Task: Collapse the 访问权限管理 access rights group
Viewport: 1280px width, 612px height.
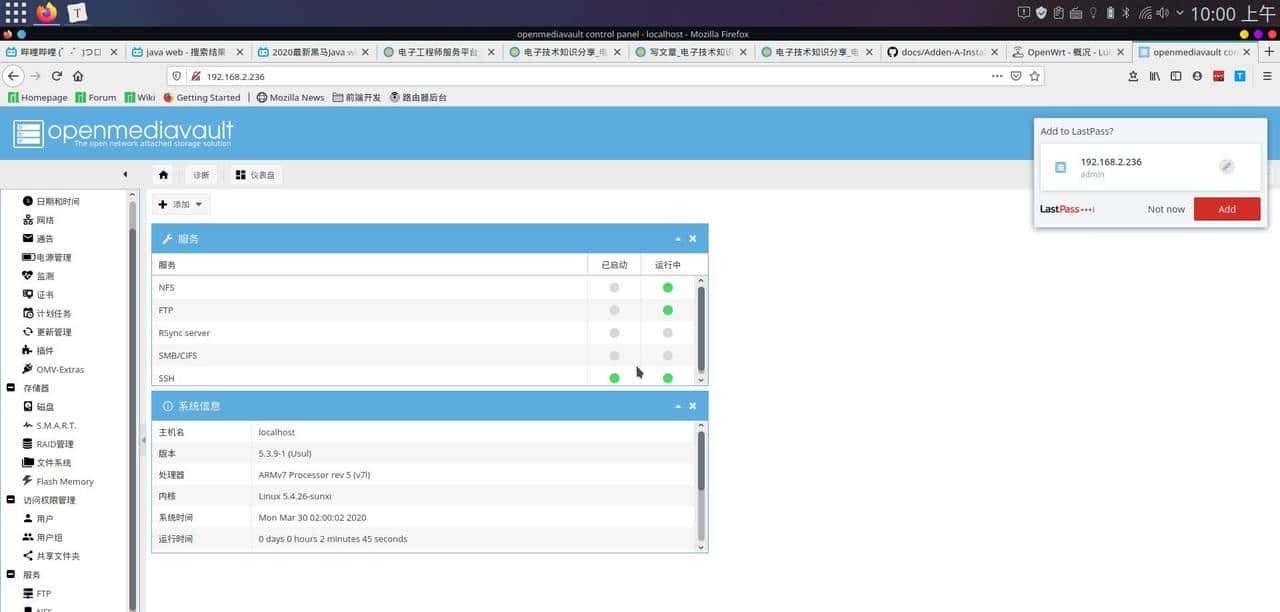Action: 11,500
